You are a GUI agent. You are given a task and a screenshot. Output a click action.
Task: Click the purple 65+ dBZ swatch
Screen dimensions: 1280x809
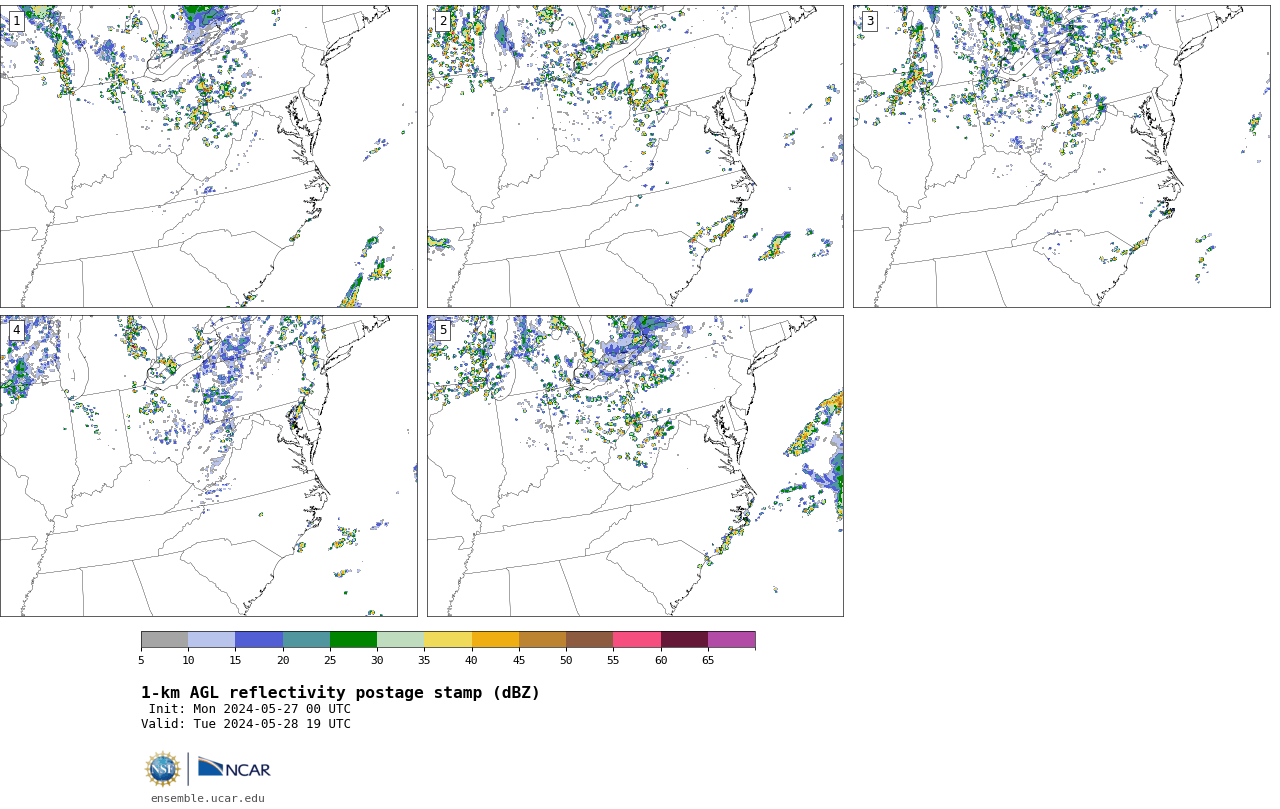tap(731, 640)
